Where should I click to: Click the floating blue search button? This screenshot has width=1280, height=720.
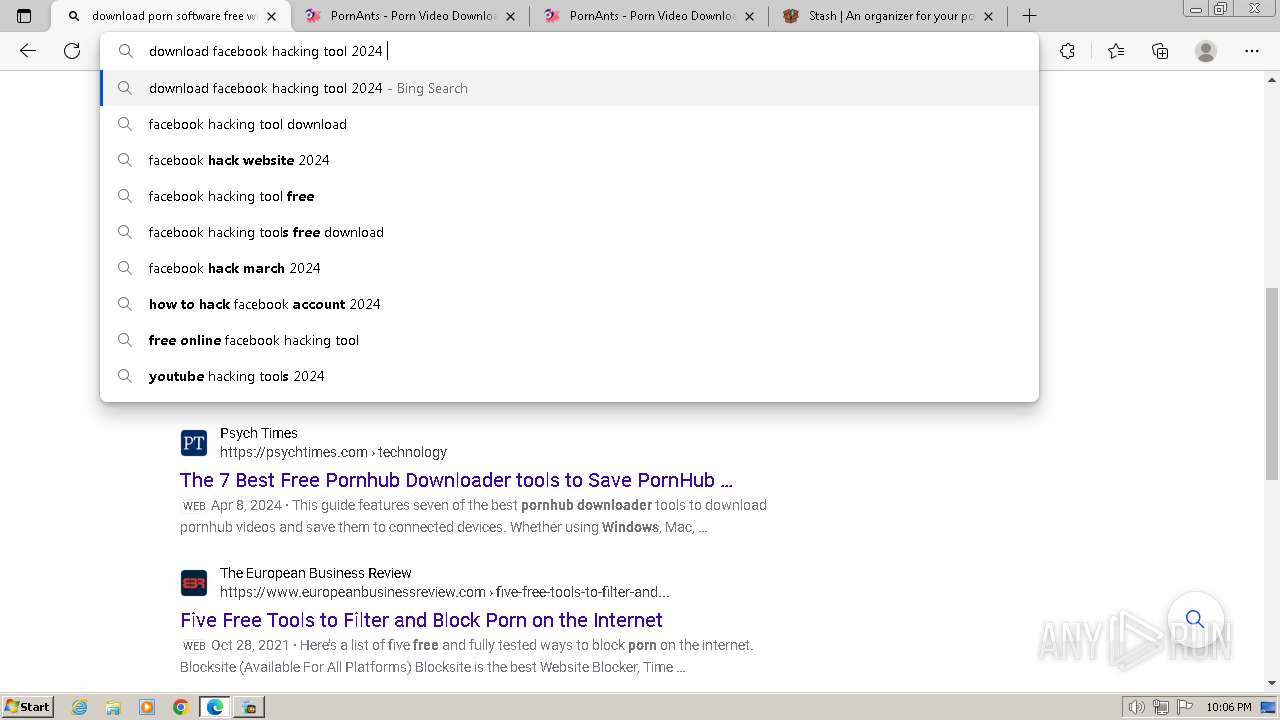1195,619
